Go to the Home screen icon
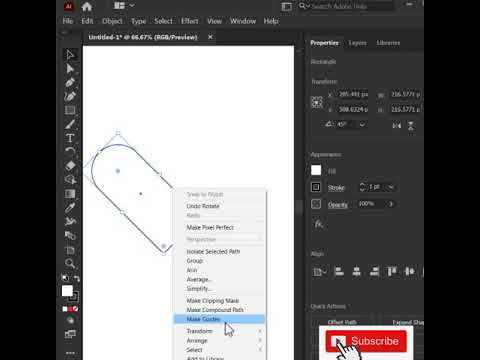This screenshot has width=480, height=360. point(87,7)
